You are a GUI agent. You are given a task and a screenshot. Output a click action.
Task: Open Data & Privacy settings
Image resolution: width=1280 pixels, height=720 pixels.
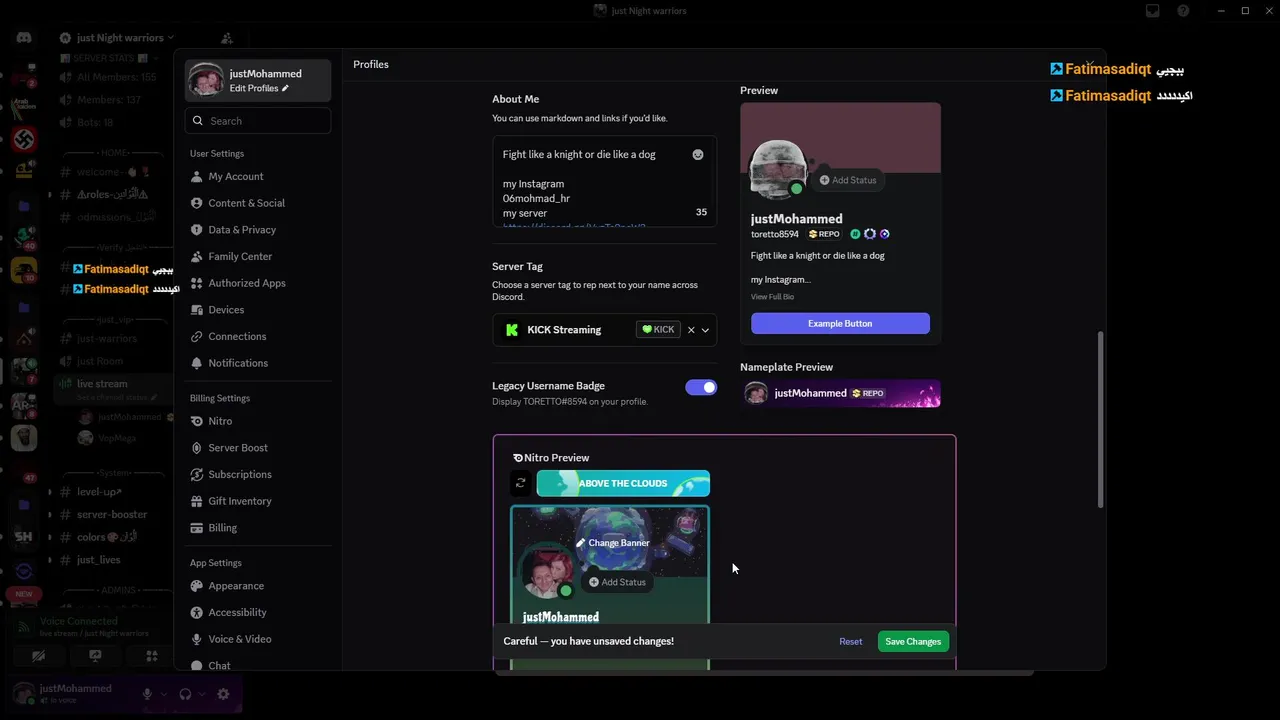(x=257, y=230)
